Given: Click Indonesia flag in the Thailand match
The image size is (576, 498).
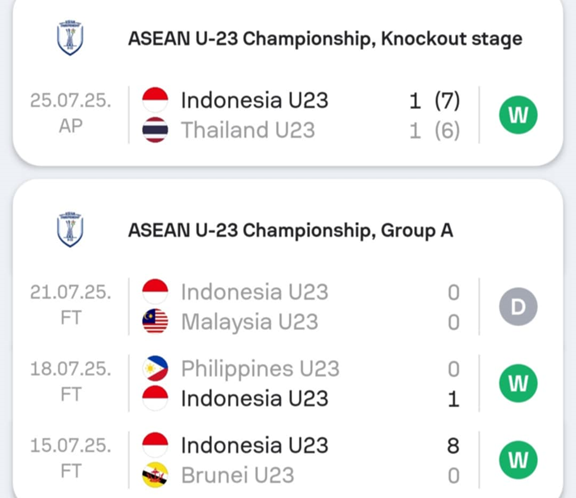Looking at the screenshot, I should click(155, 100).
